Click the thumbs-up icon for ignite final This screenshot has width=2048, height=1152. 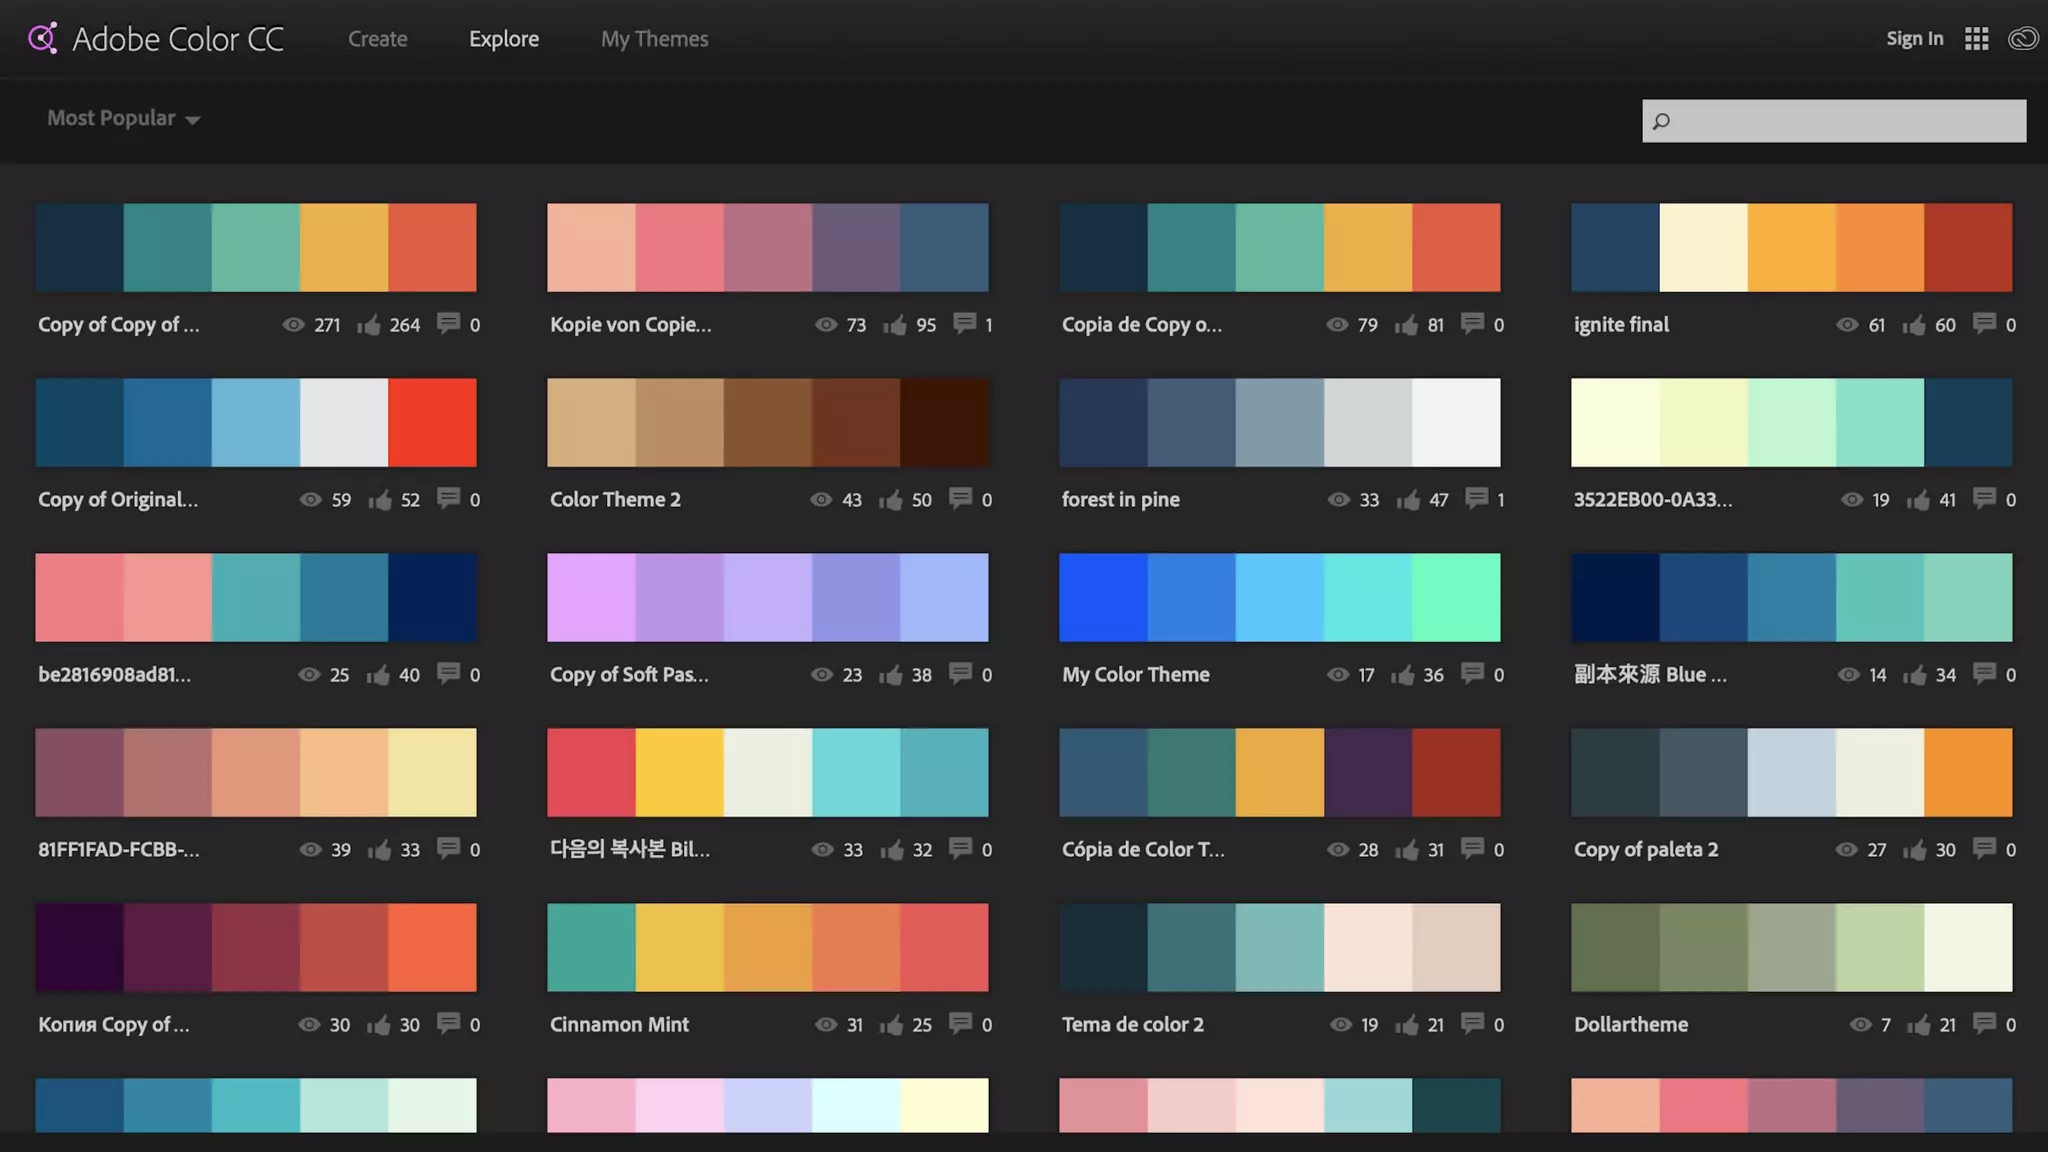[1914, 325]
